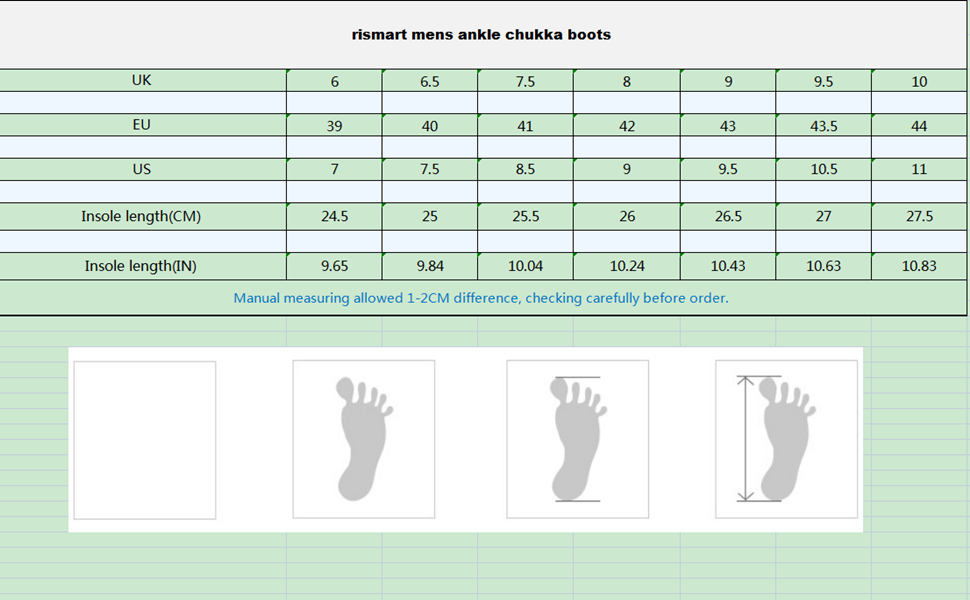Click UK size cell '8'
Viewport: 970px width, 600px height.
pyautogui.click(x=627, y=81)
